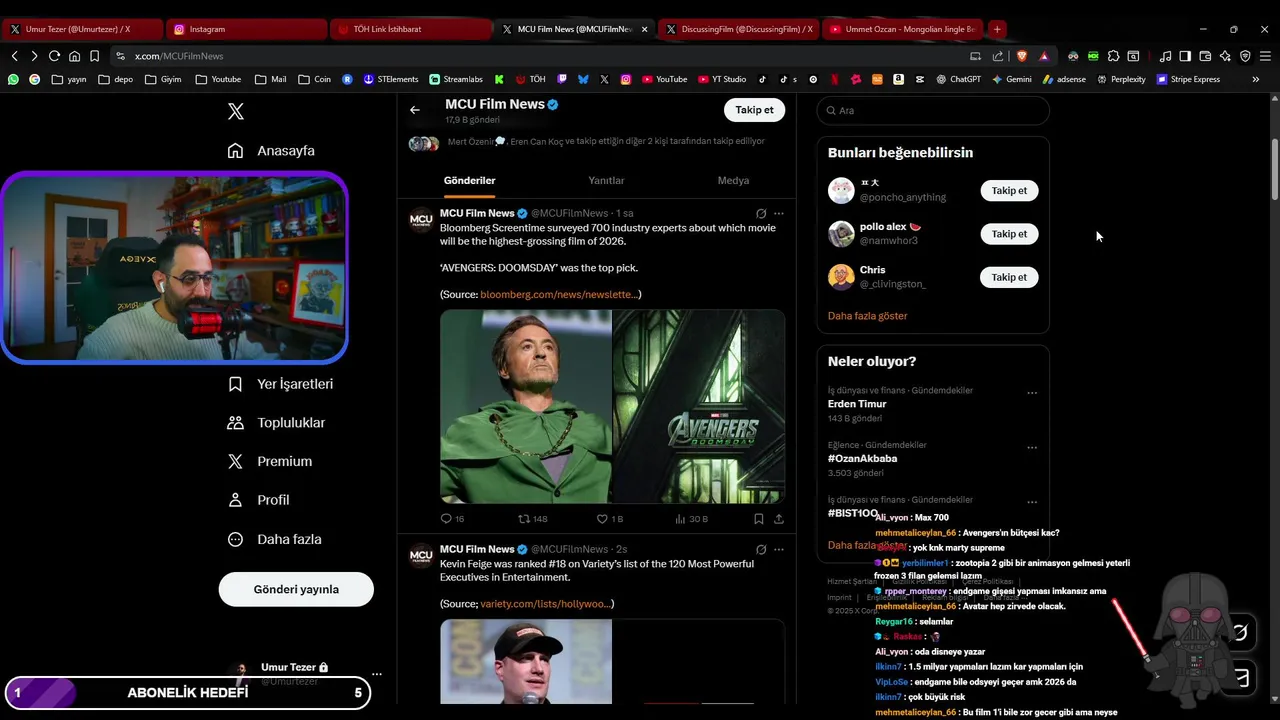
Task: Open the variety.com source link
Action: pos(545,604)
